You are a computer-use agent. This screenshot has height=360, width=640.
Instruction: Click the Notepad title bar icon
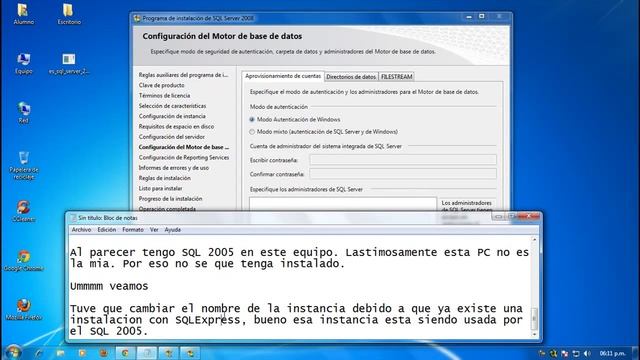pyautogui.click(x=73, y=218)
